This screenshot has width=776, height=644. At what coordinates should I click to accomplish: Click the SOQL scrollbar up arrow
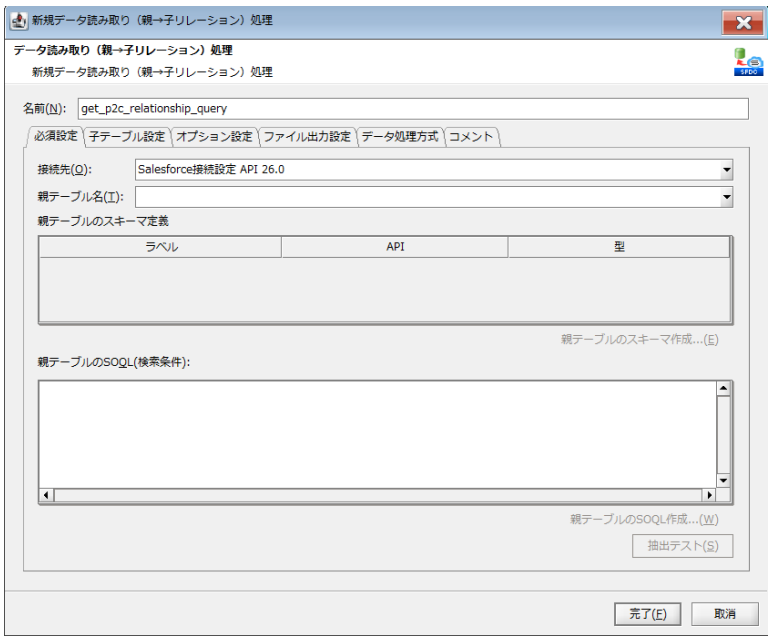[724, 389]
